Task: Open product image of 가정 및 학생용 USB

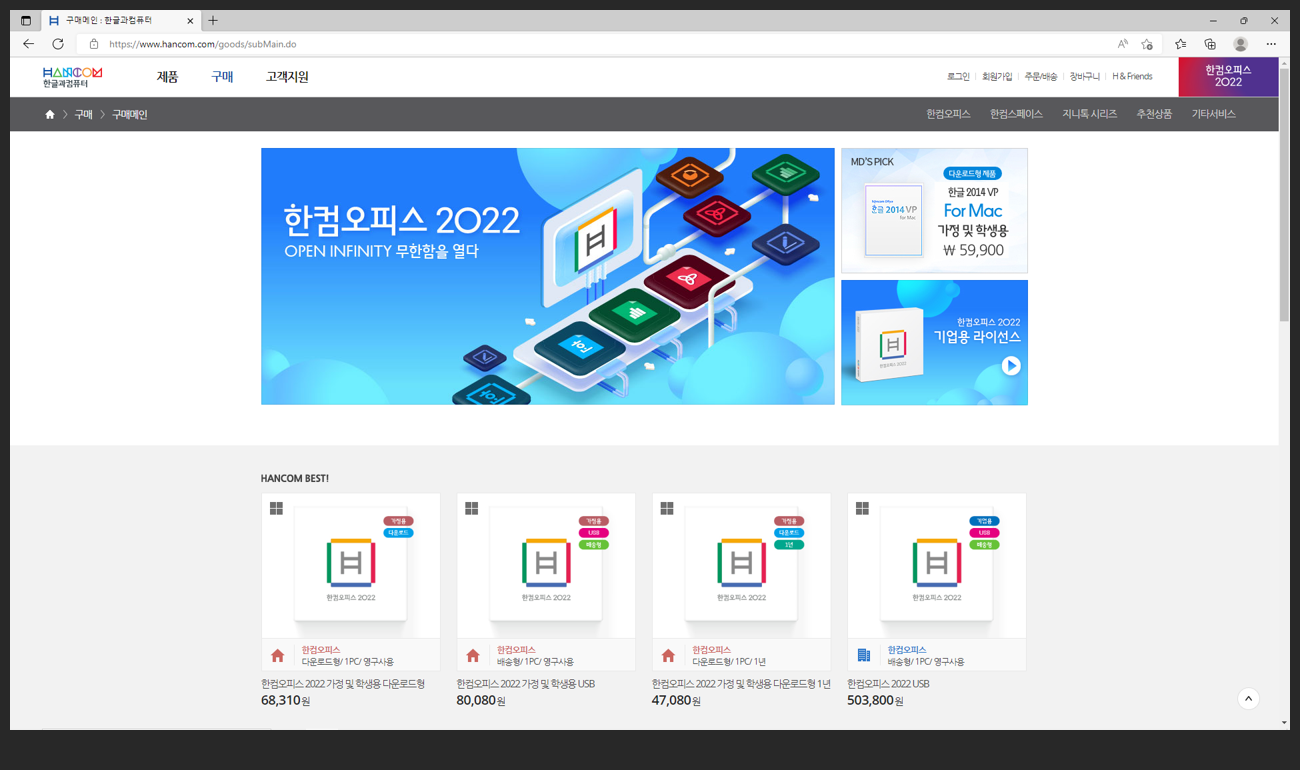Action: 546,566
